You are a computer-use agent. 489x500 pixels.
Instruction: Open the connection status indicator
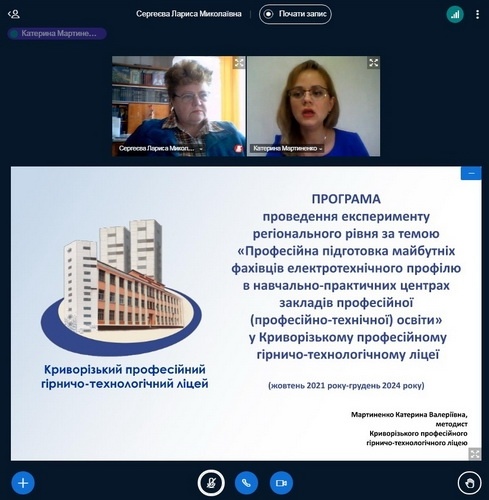pos(455,14)
